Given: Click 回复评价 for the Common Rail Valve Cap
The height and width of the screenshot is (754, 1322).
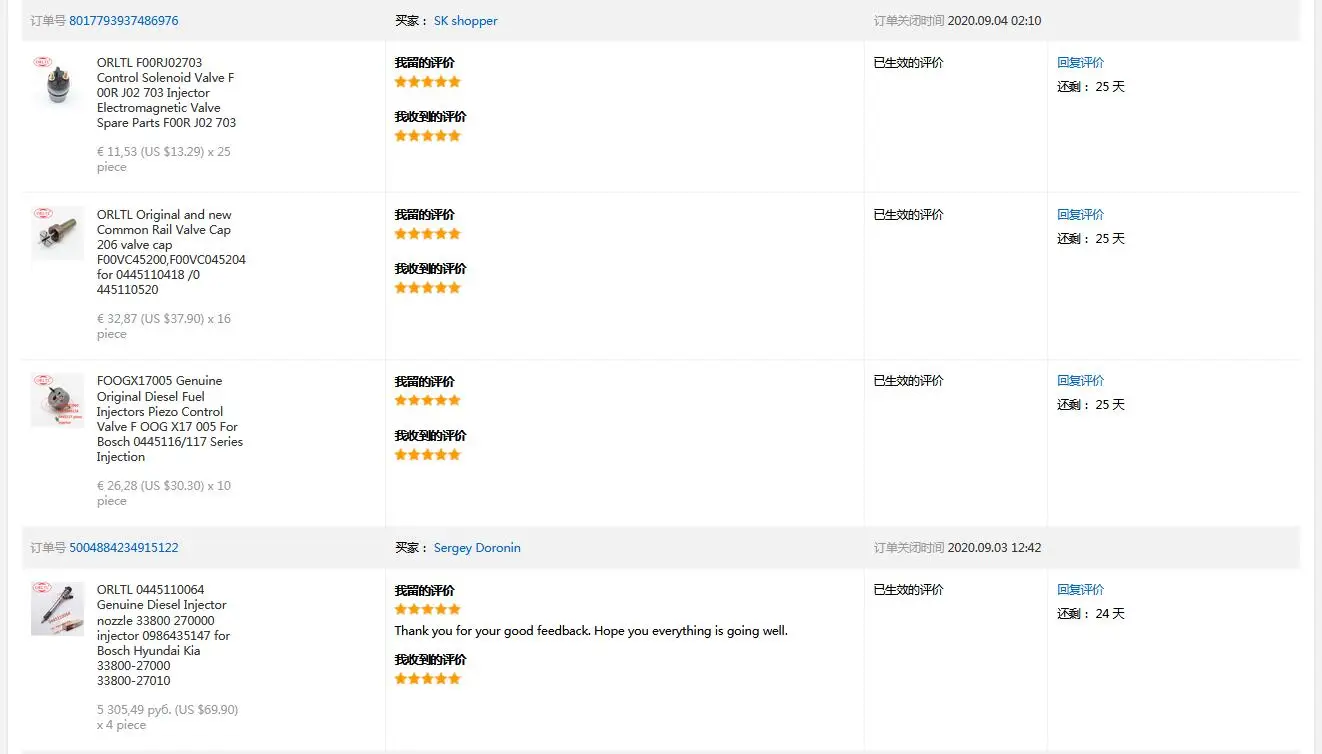Looking at the screenshot, I should pos(1080,215).
